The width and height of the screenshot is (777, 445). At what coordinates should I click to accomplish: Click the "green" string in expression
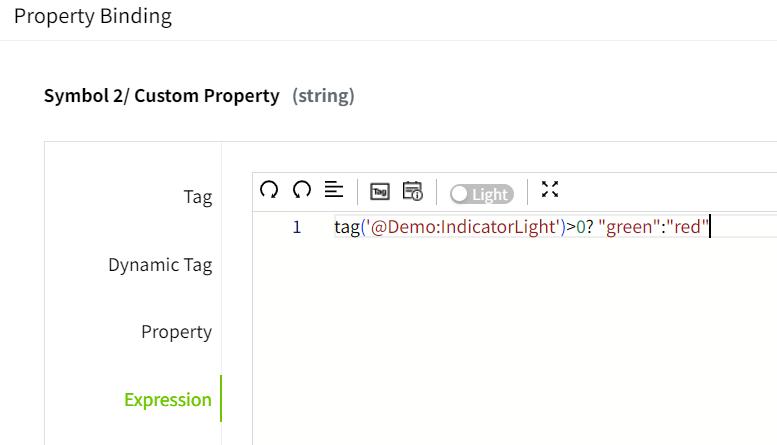[x=631, y=227]
